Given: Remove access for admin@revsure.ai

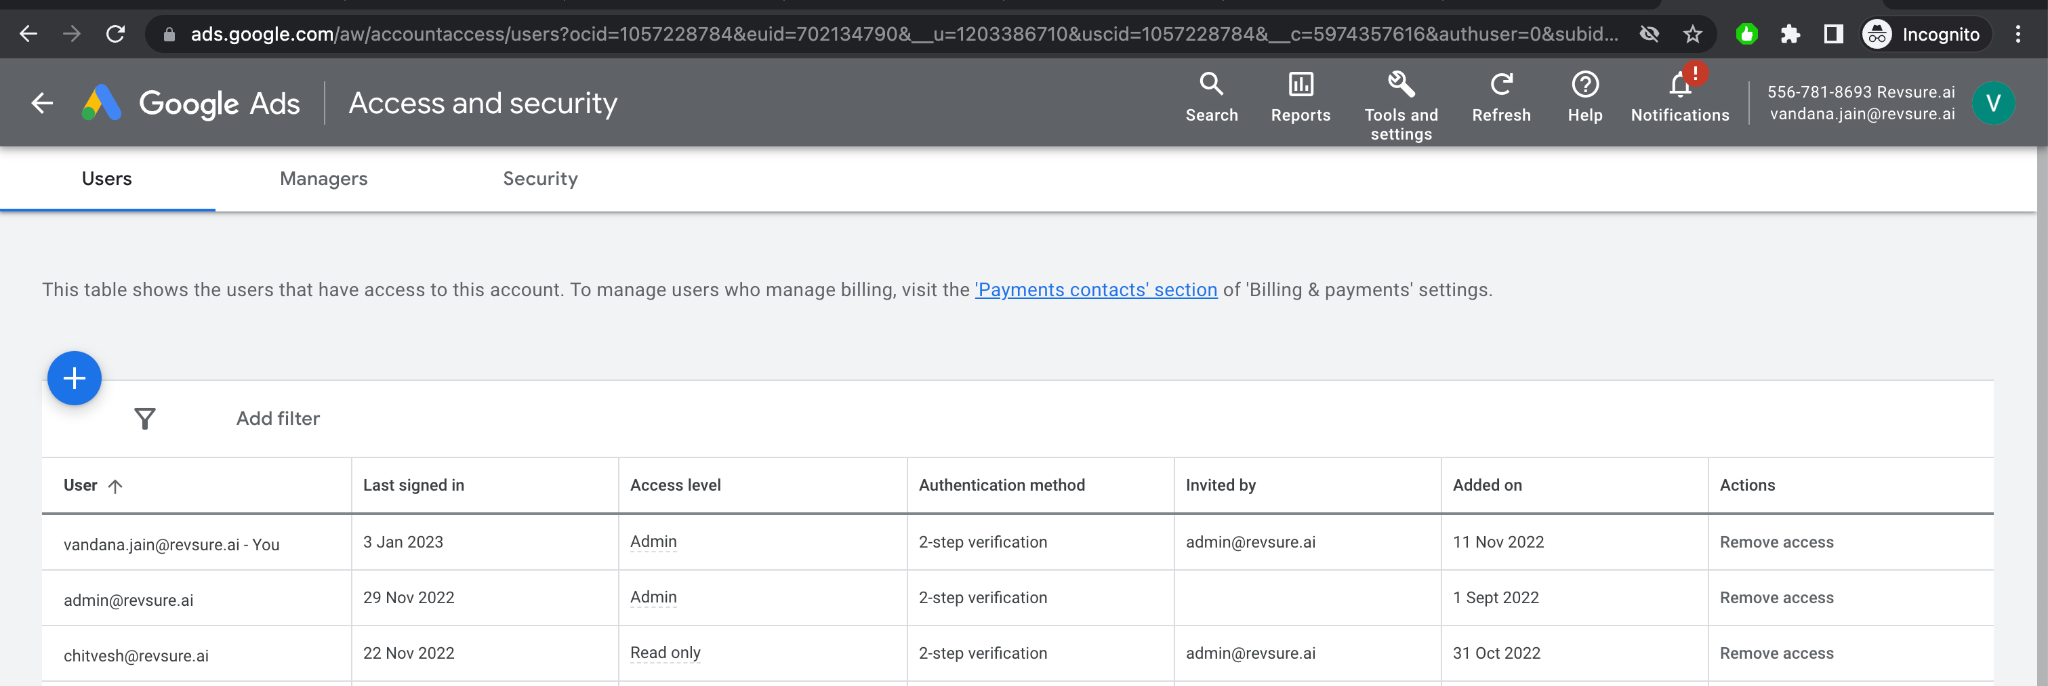Looking at the screenshot, I should (x=1776, y=598).
